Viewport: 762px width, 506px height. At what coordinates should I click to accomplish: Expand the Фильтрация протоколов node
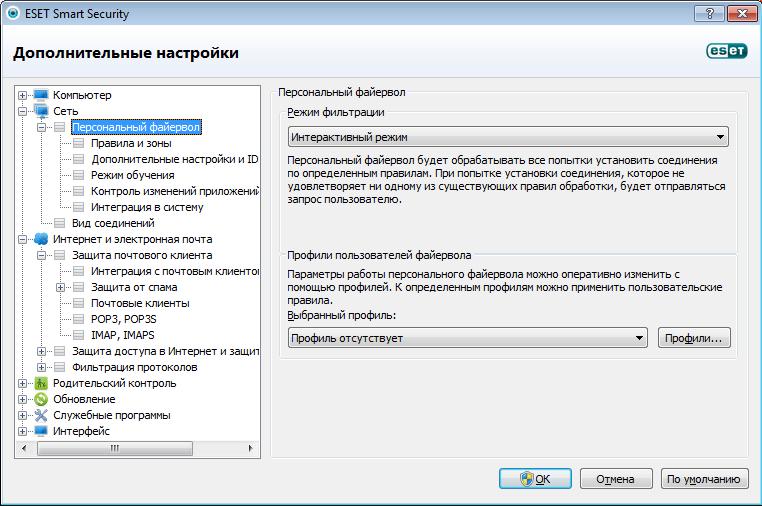[42, 367]
